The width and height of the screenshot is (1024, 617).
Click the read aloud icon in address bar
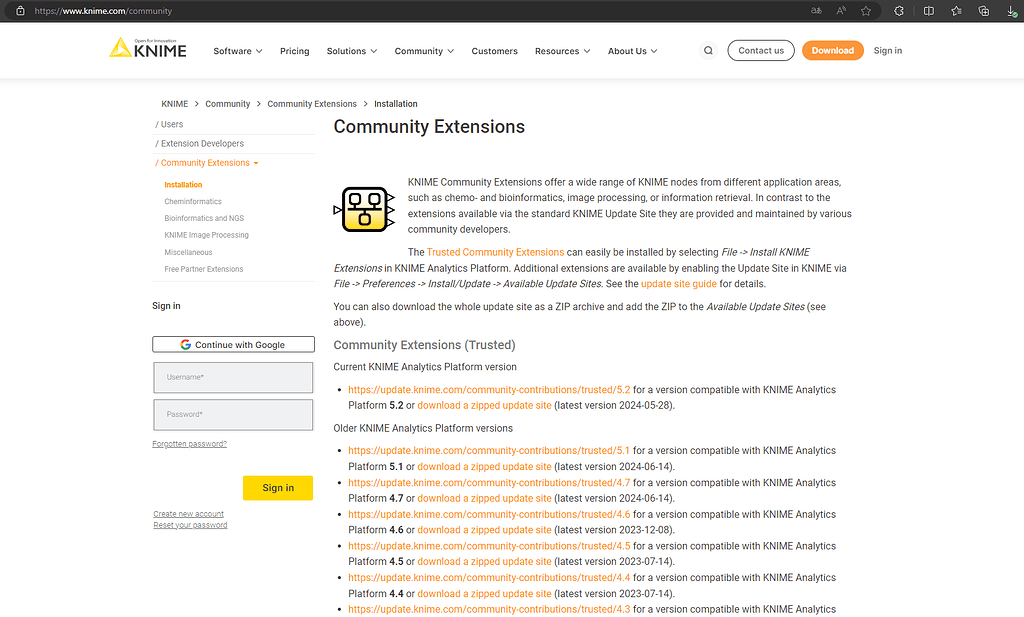(841, 11)
